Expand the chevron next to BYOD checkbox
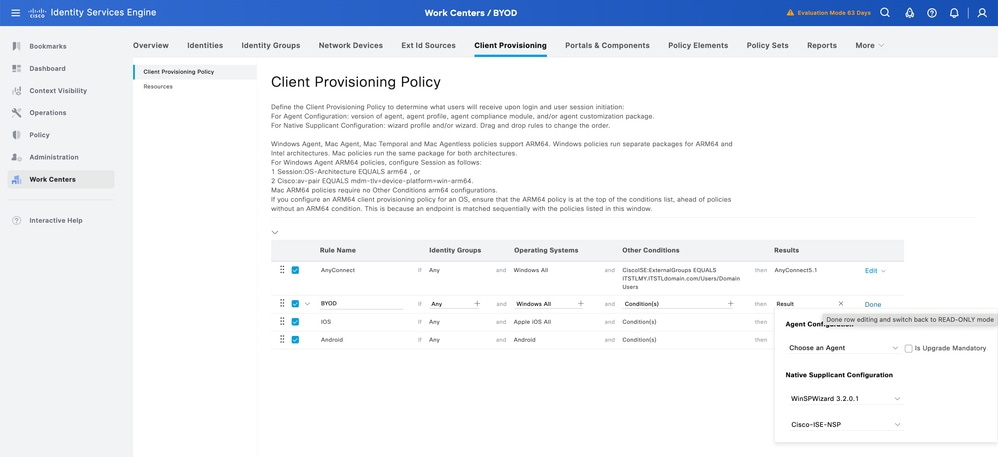 pyautogui.click(x=307, y=304)
